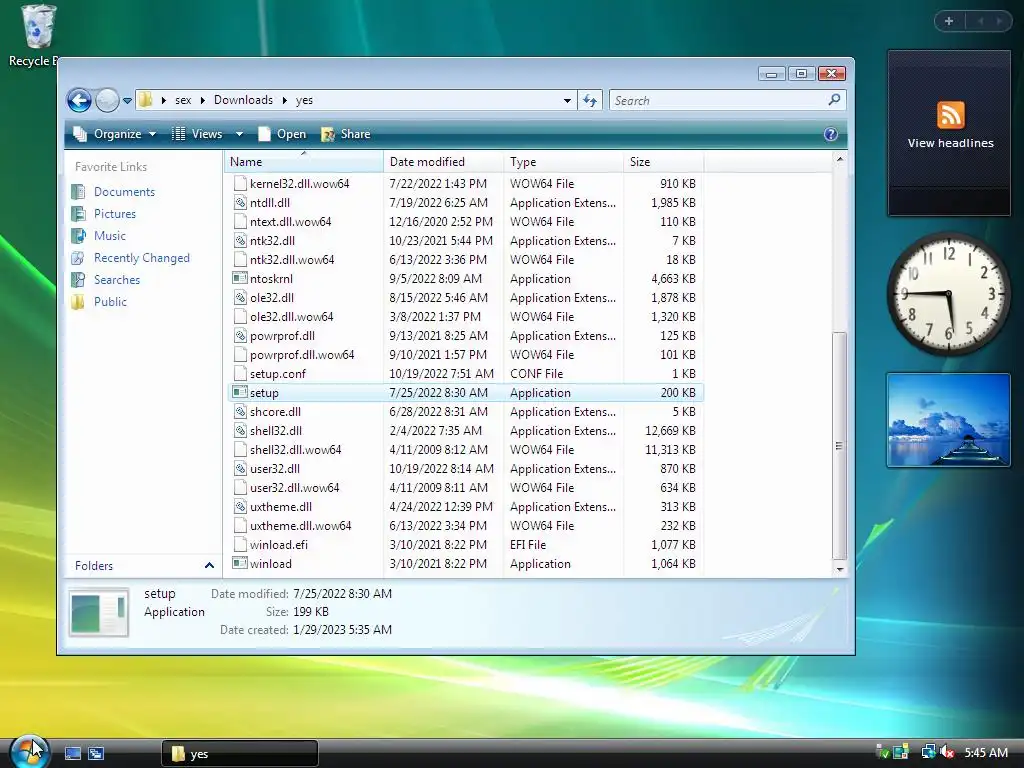1024x768 pixels.
Task: Click the 'yes' taskbar button
Action: click(239, 754)
